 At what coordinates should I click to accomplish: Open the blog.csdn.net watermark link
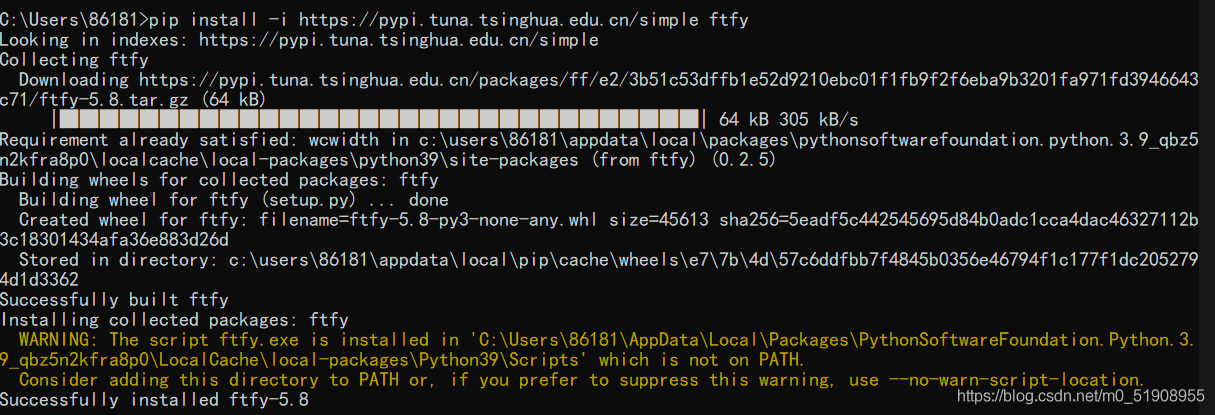(x=1081, y=396)
